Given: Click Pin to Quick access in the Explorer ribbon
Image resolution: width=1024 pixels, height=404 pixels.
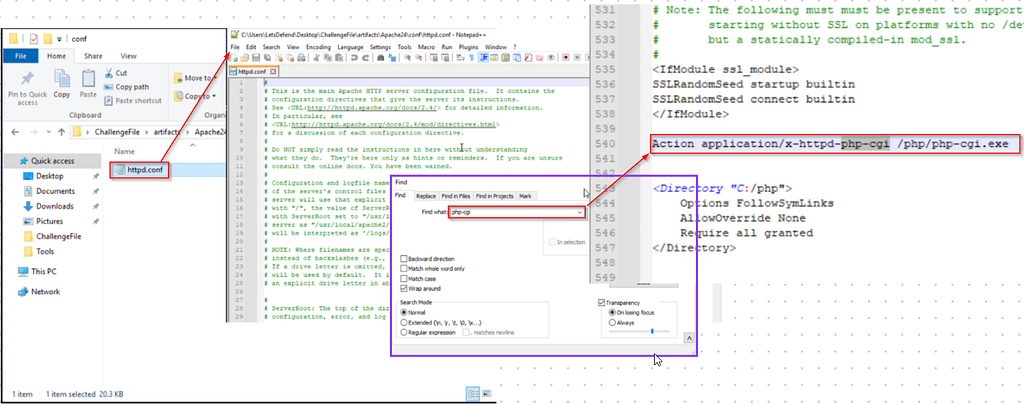Looking at the screenshot, I should pos(27,88).
